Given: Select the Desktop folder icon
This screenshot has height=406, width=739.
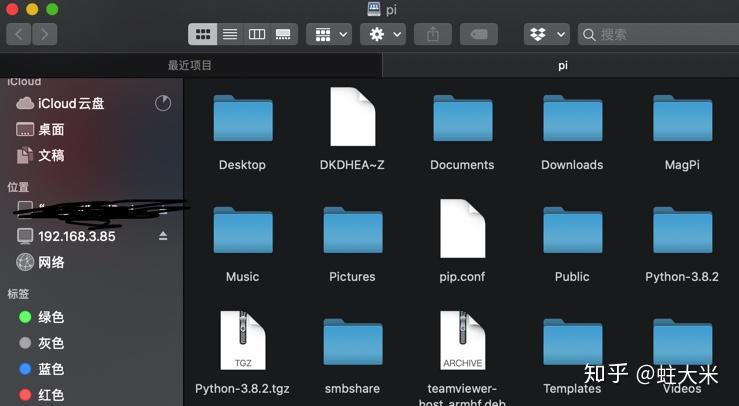Looking at the screenshot, I should pos(243,118).
